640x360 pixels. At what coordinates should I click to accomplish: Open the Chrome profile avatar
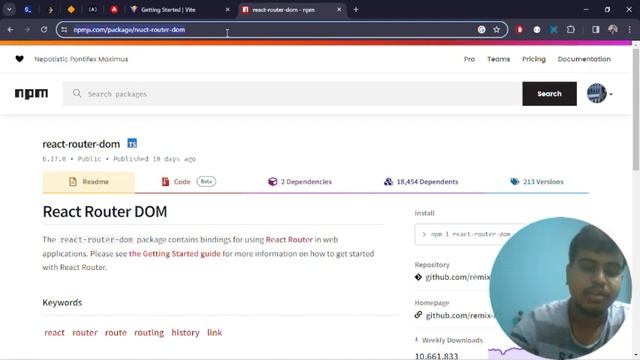click(x=613, y=29)
